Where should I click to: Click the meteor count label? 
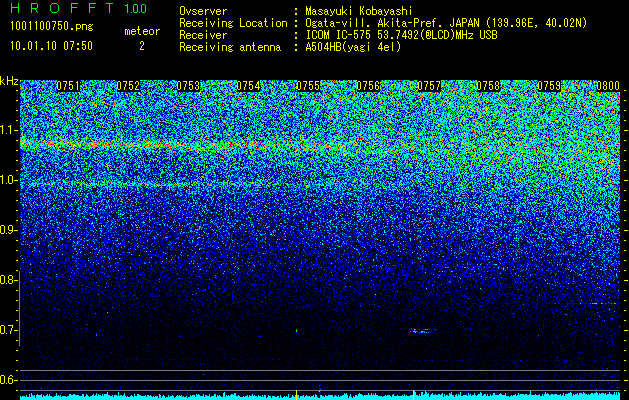[x=142, y=31]
